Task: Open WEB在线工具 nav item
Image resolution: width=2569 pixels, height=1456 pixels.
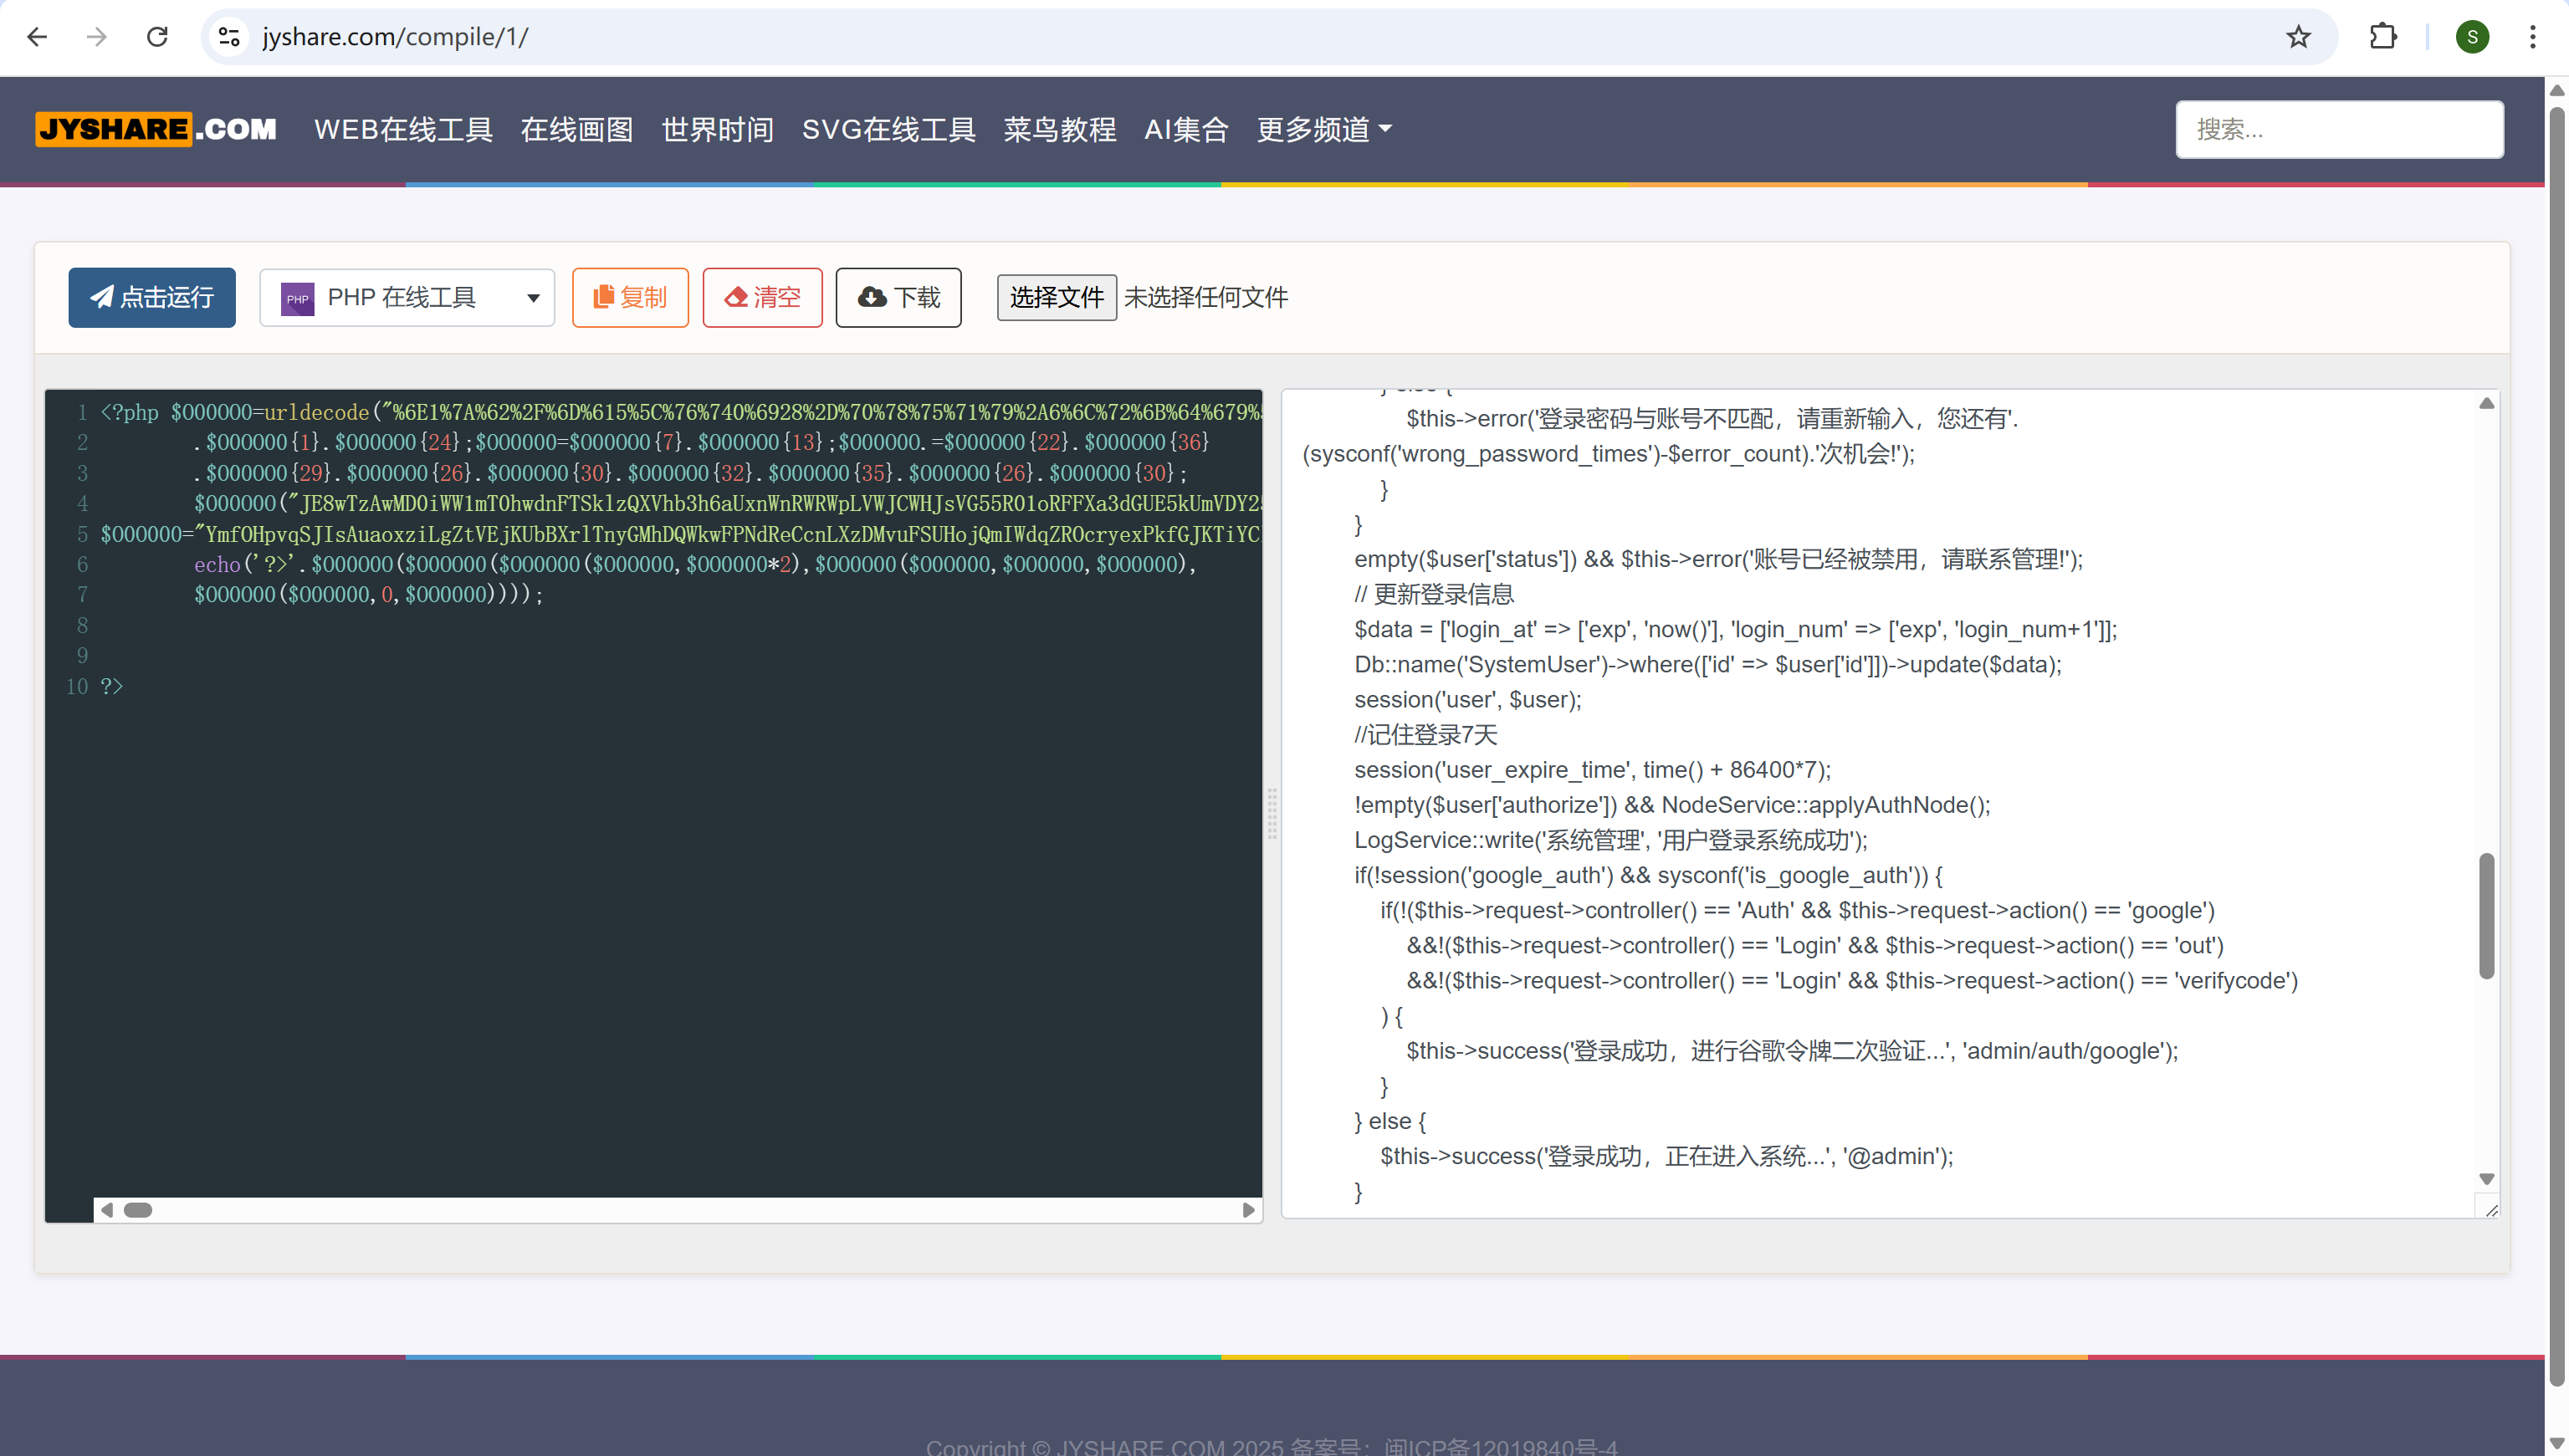Action: tap(403, 129)
